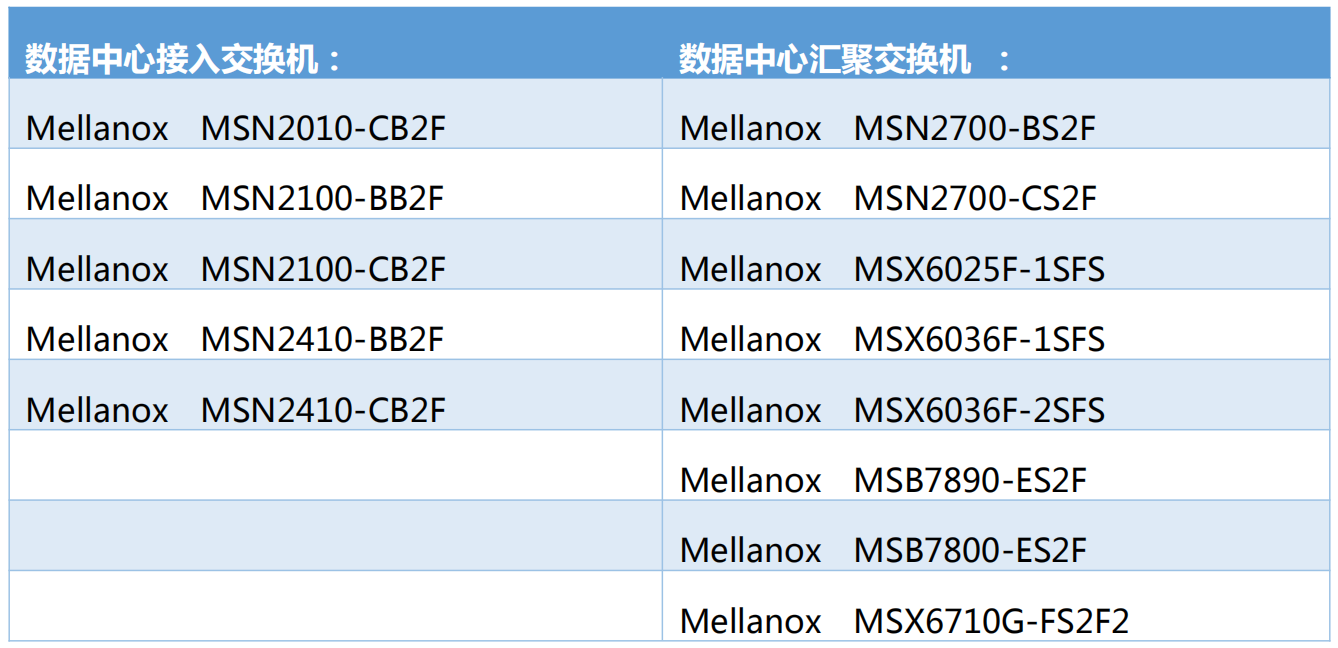Click the empty cell left of MSX6710G-FS2F2
Image resolution: width=1338 pixels, height=648 pixels.
(x=335, y=606)
